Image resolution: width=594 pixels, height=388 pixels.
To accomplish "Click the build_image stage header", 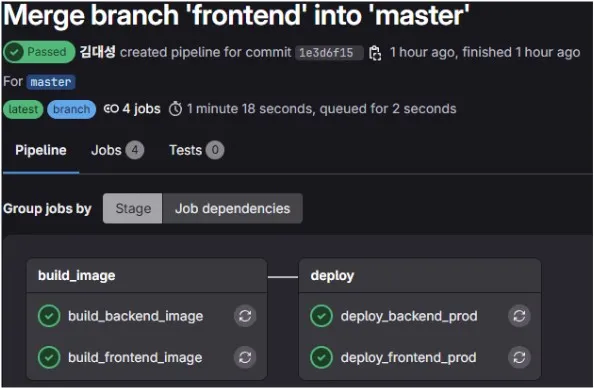I will pos(77,275).
